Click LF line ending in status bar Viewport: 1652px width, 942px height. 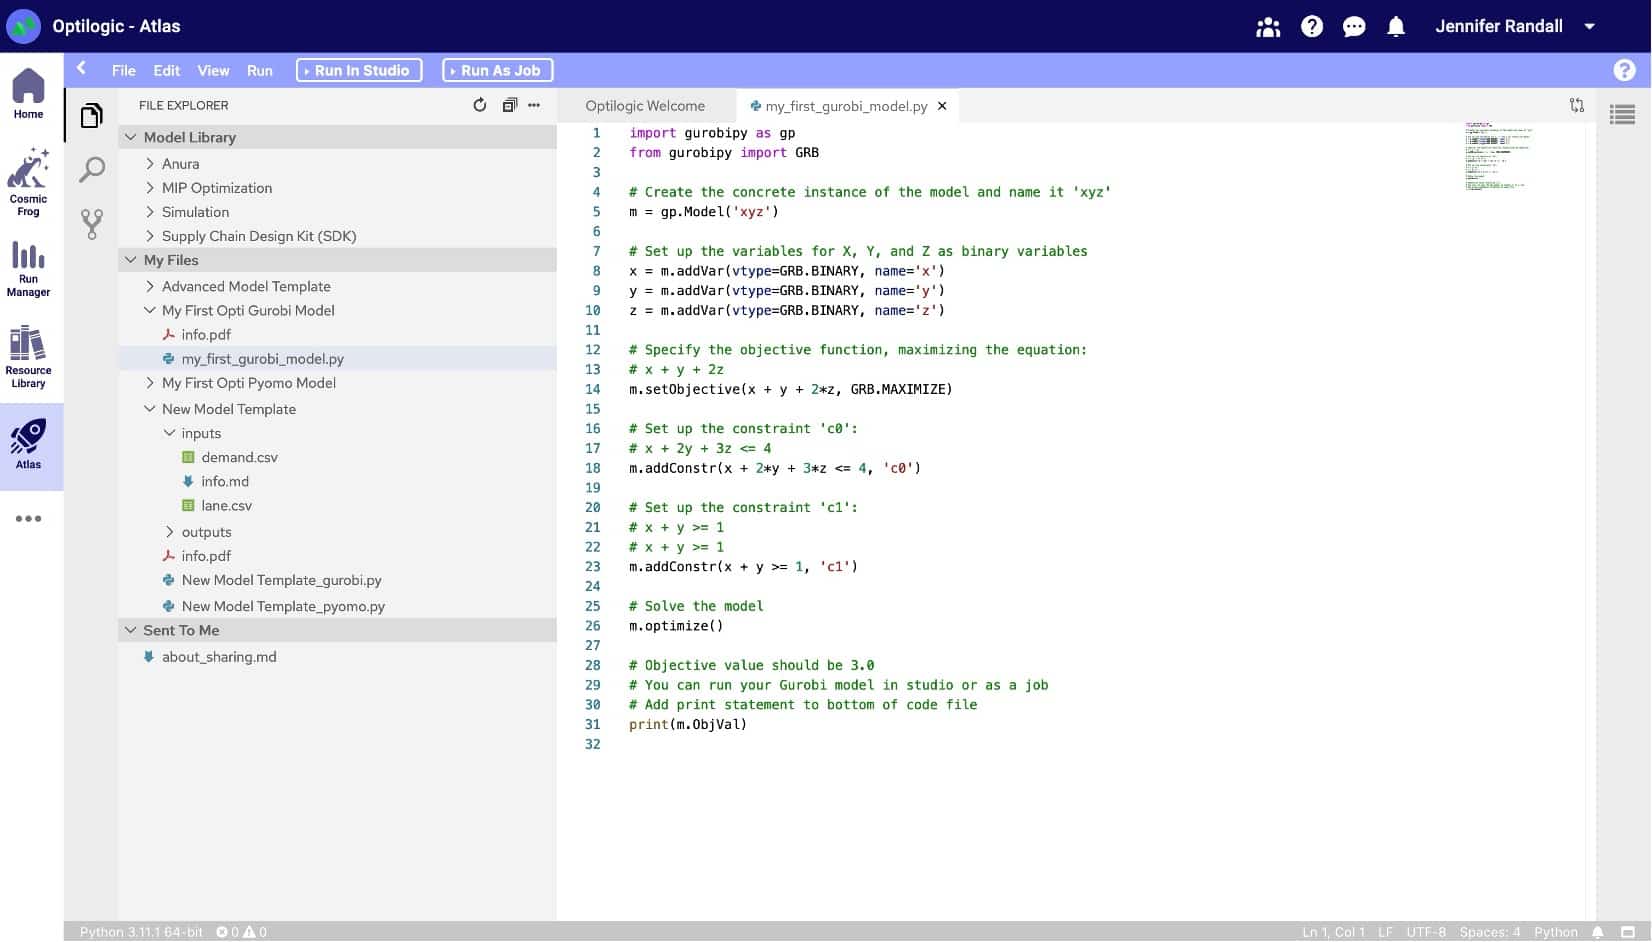click(1385, 932)
